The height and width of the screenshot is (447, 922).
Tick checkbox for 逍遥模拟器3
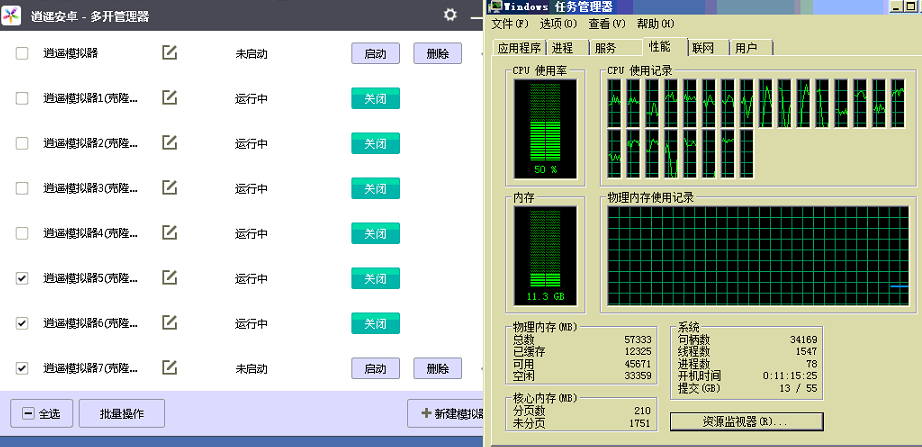point(22,188)
